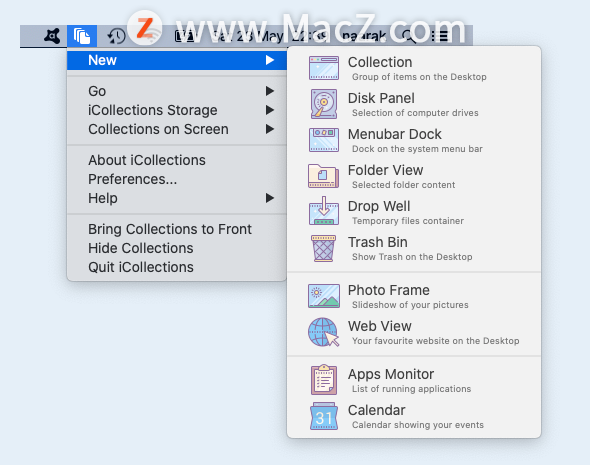Expand Collections on Screen submenu arrow
This screenshot has width=590, height=465.
[269, 129]
